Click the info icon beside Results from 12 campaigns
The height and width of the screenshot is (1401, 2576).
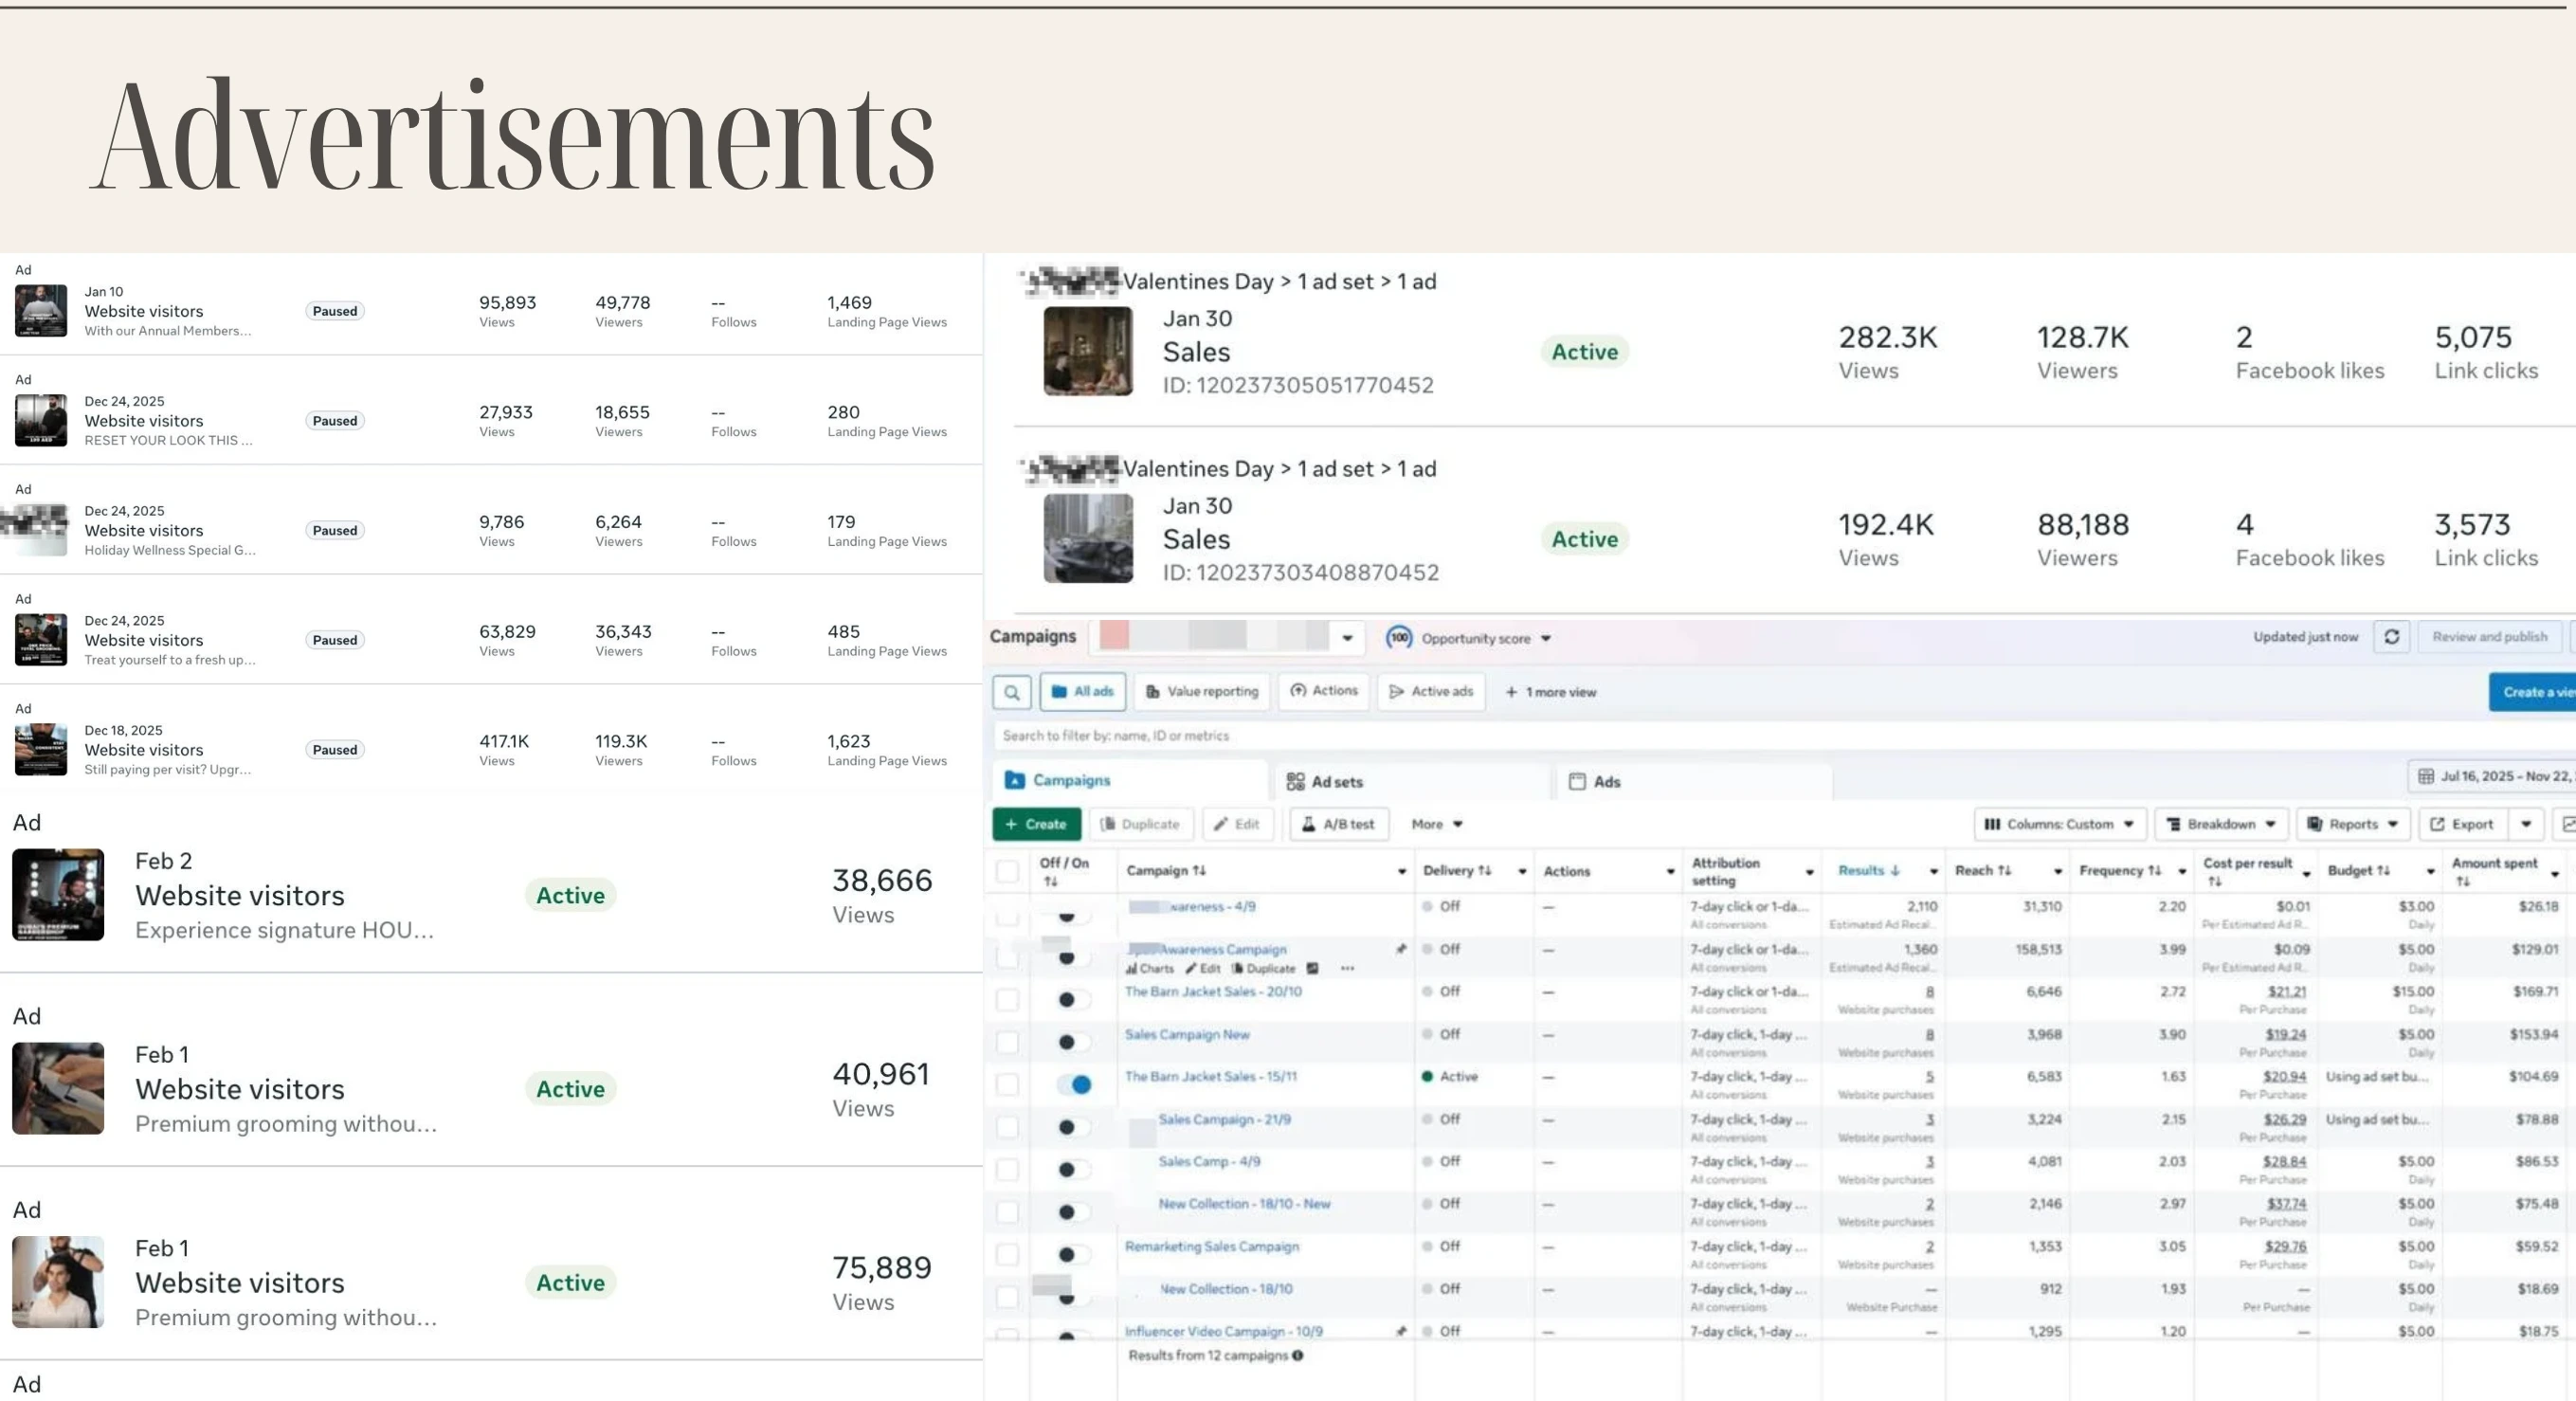pyautogui.click(x=1298, y=1356)
